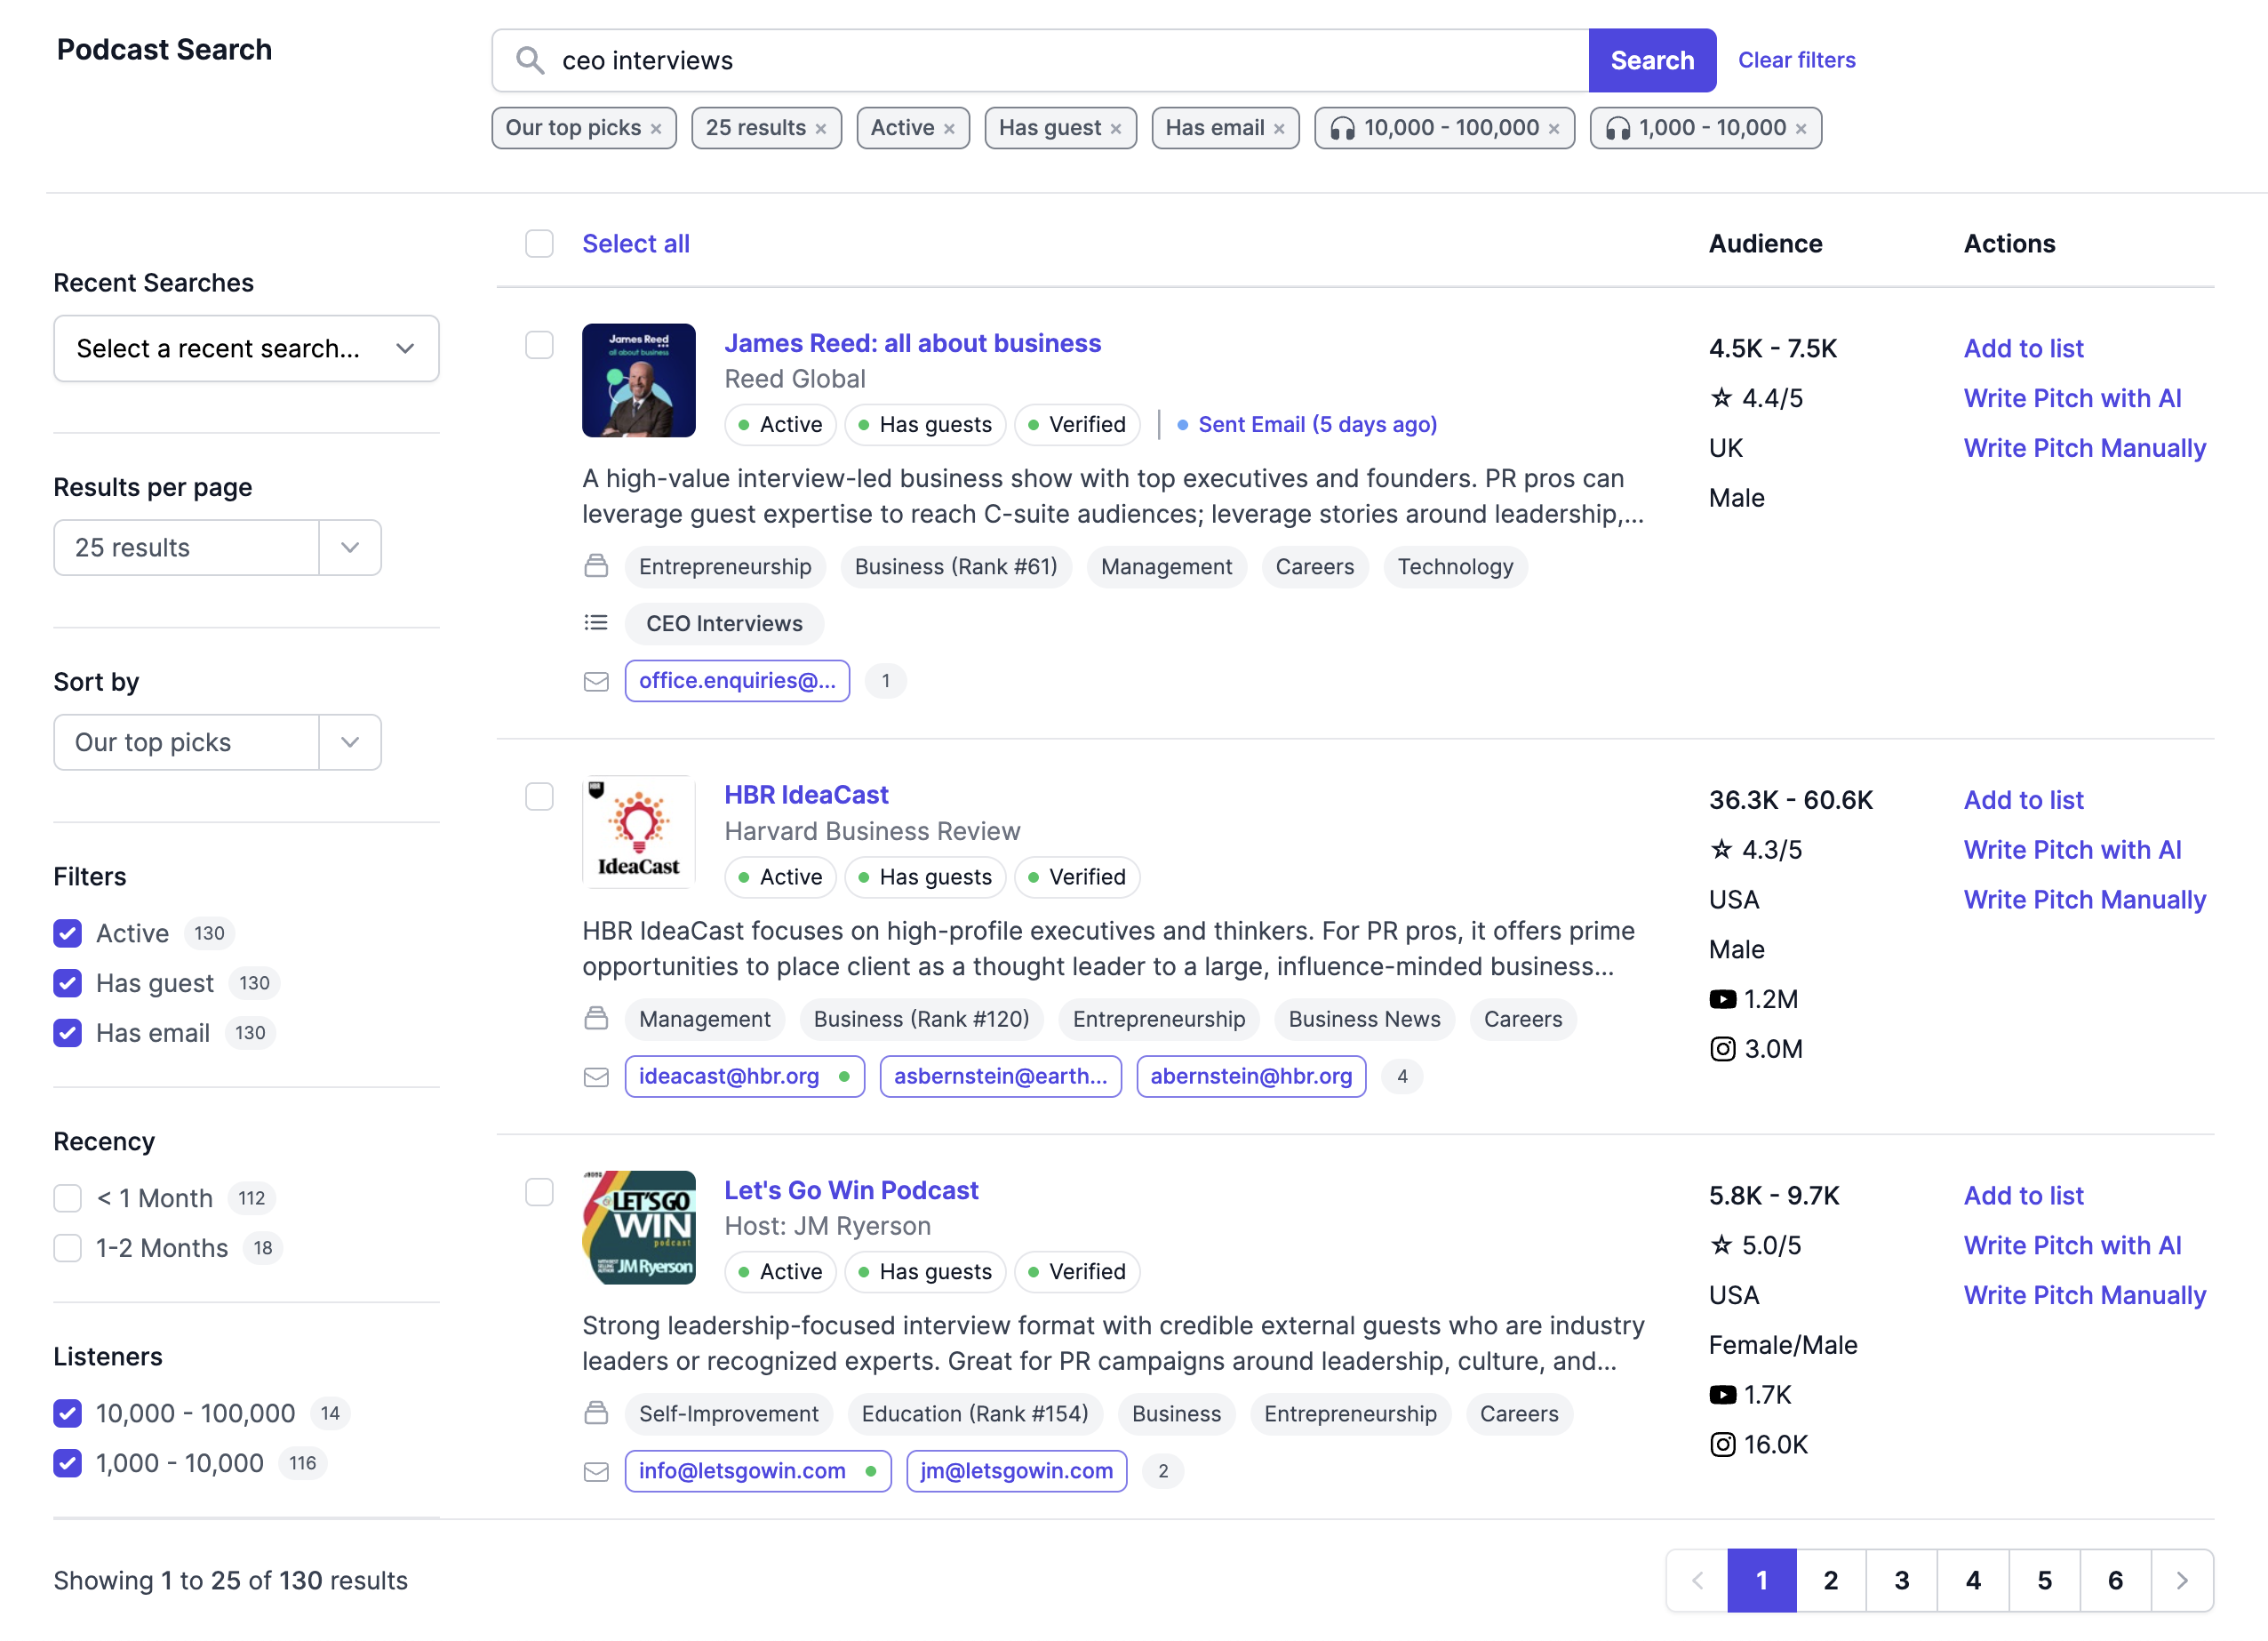Click the list icon beside CEO Interviews tag

(x=596, y=622)
